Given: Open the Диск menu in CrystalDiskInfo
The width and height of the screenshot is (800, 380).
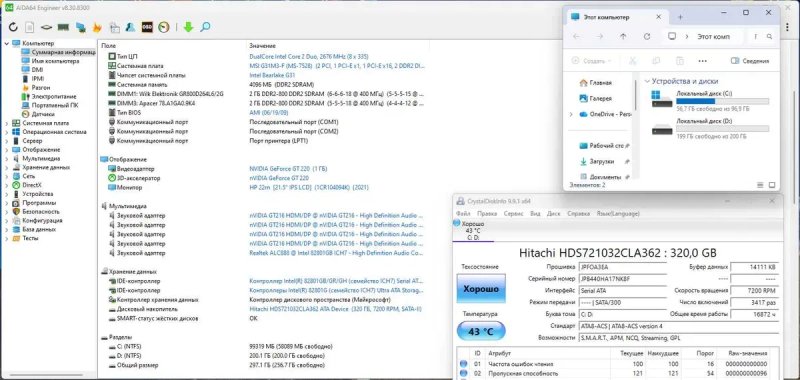Looking at the screenshot, I should (554, 214).
